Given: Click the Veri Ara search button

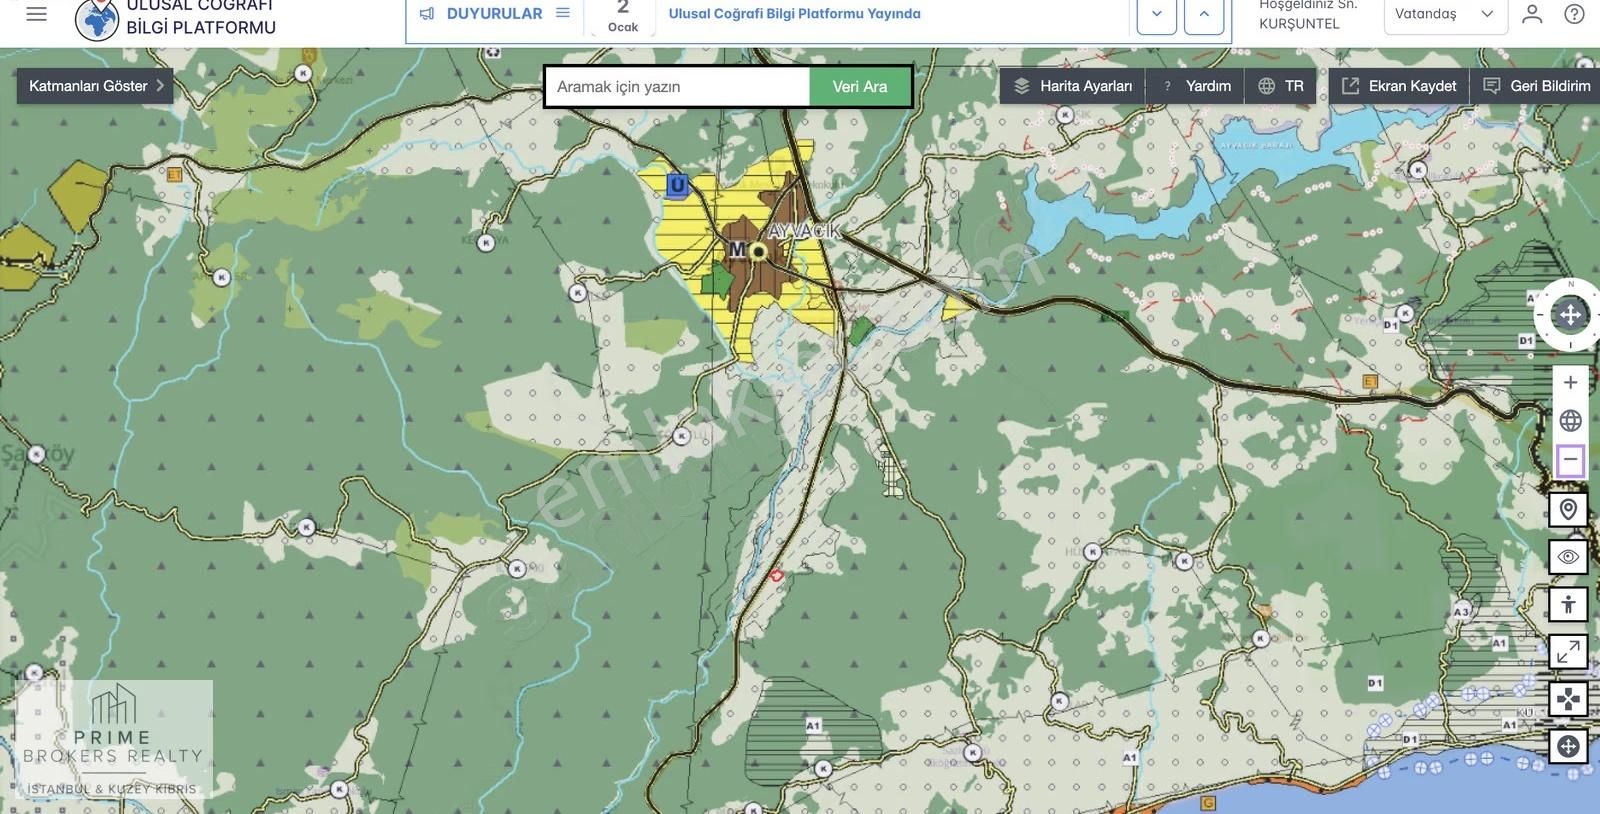Looking at the screenshot, I should 860,87.
